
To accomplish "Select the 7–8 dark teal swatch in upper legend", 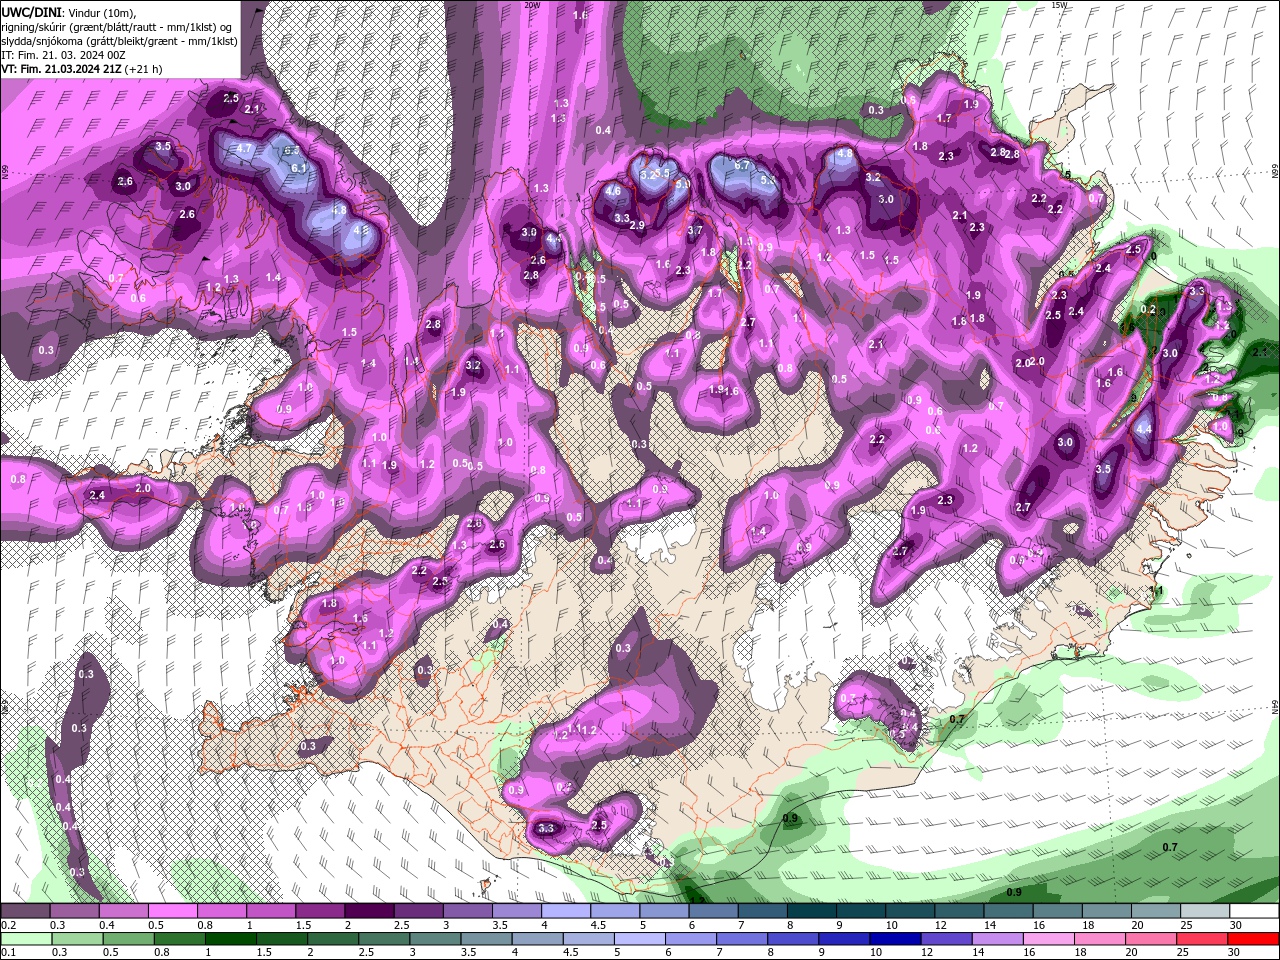I will point(762,912).
